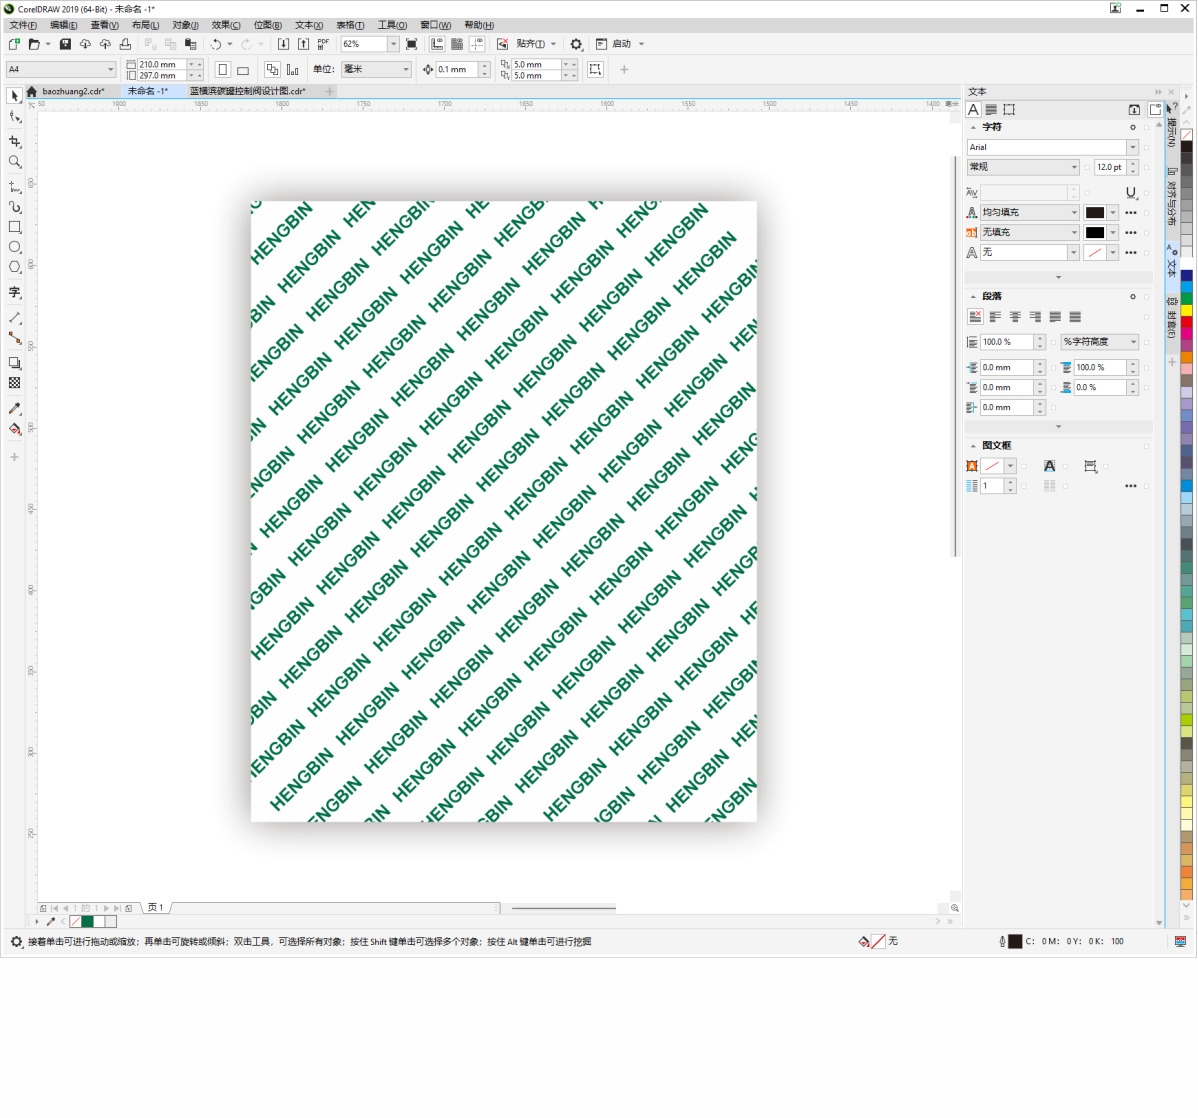Select the Rectangle tool
1198x1118 pixels.
pos(15,227)
